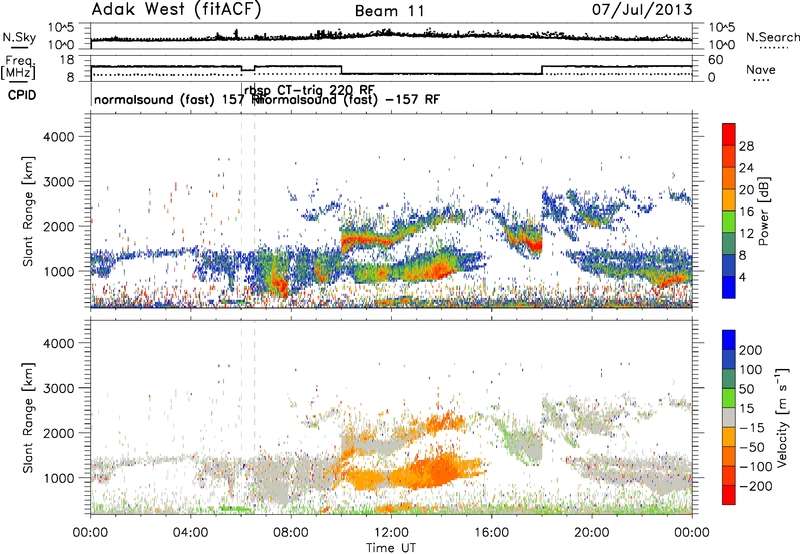Click the 'Beam 11' heading
Image resolution: width=800 pixels, height=554 pixels.
(x=389, y=11)
